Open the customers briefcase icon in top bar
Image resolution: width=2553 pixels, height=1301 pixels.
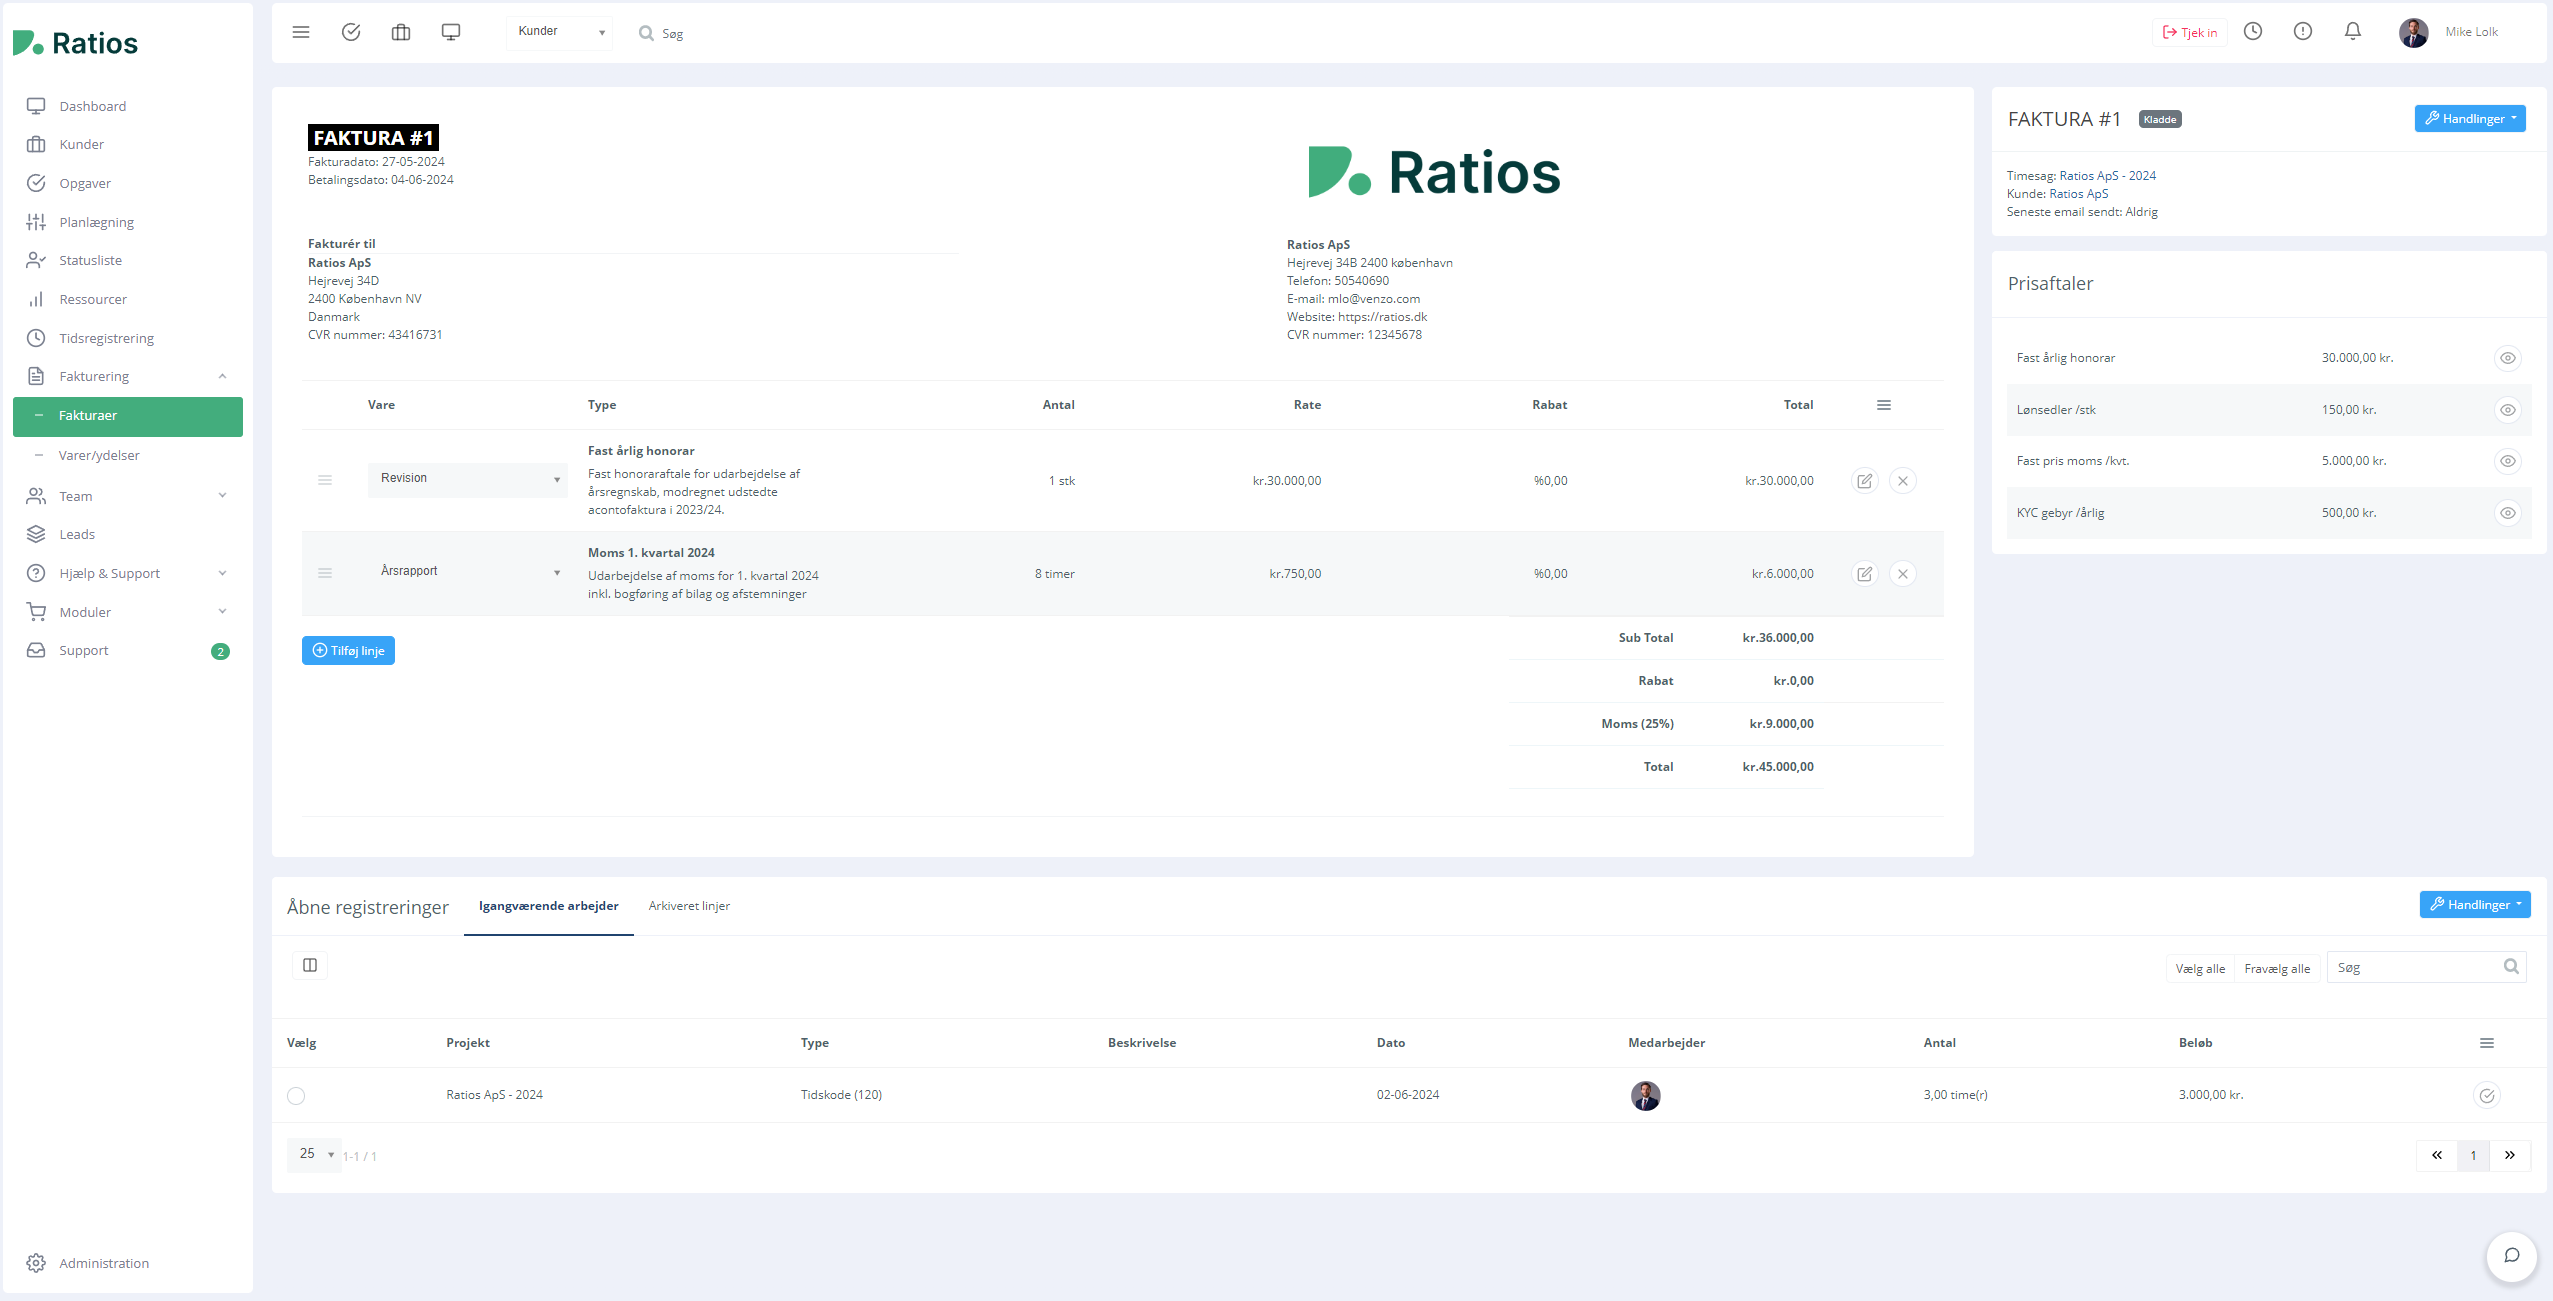pyautogui.click(x=401, y=32)
